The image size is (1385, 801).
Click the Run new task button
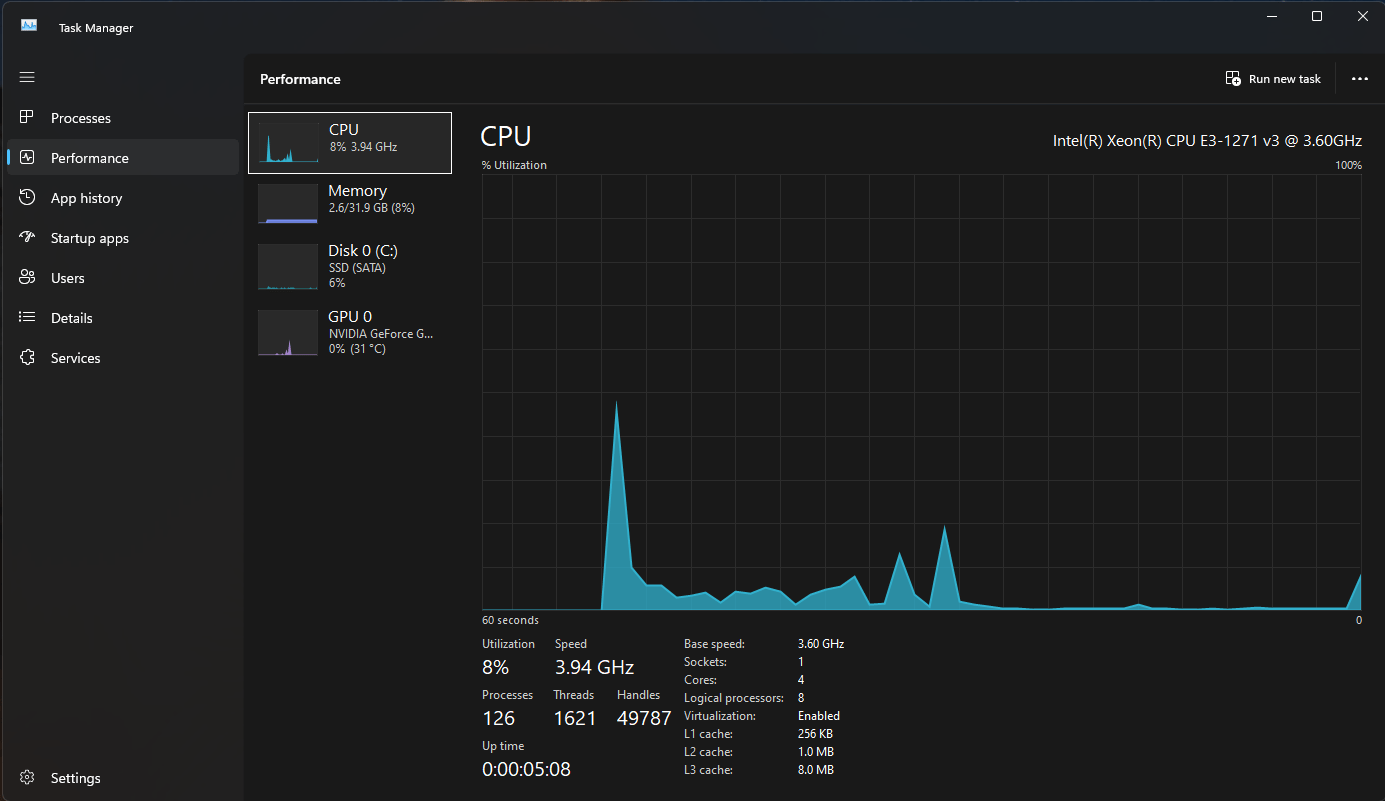point(1273,79)
